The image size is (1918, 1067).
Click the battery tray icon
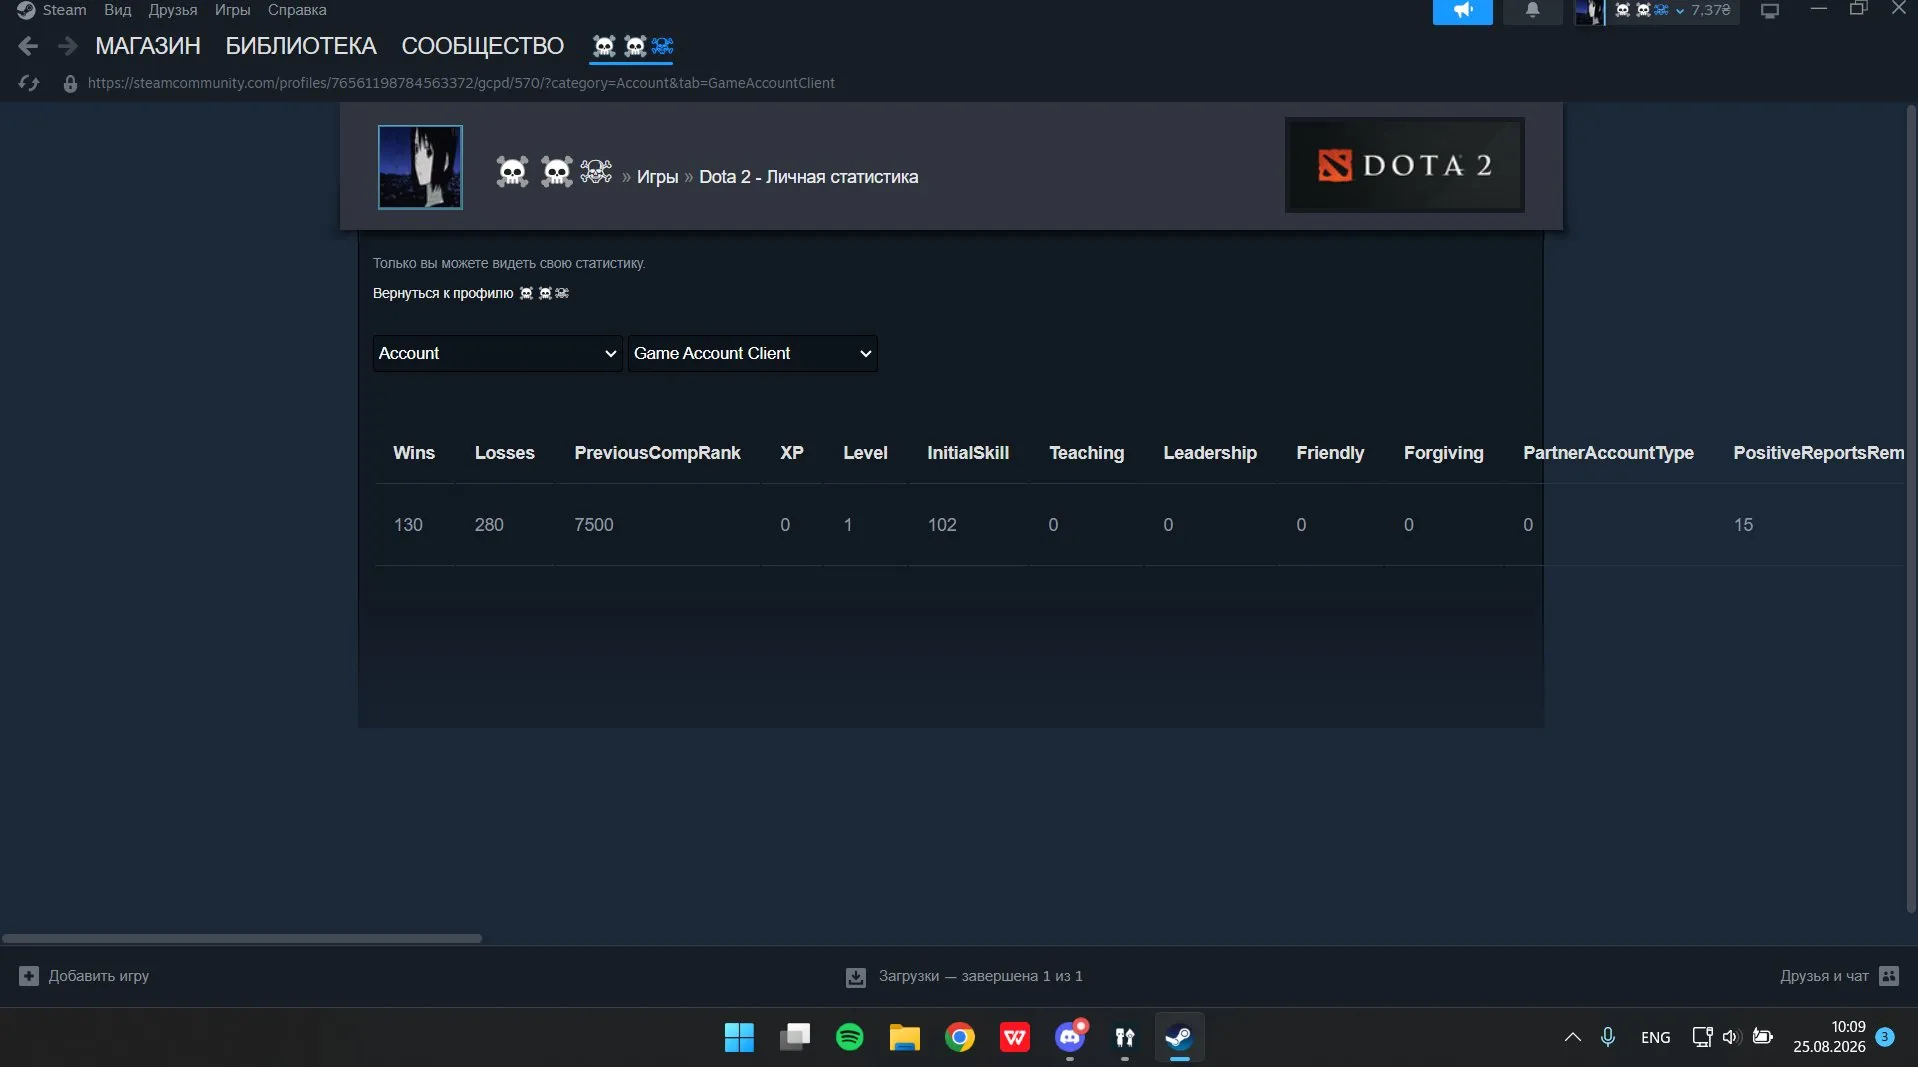point(1763,1037)
